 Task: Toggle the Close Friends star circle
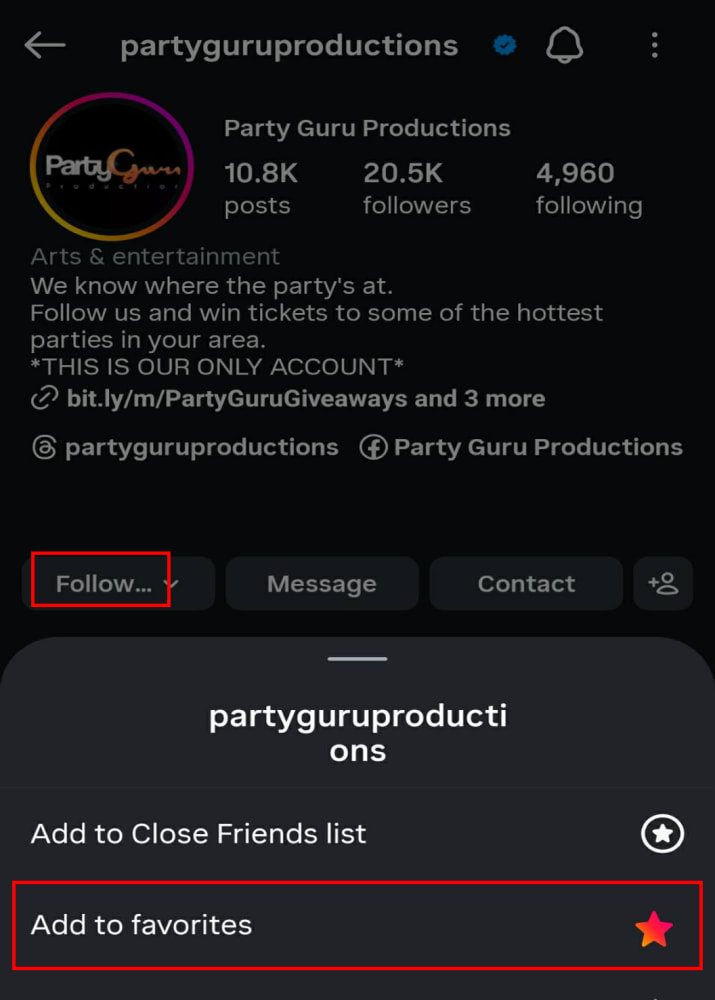tap(662, 834)
